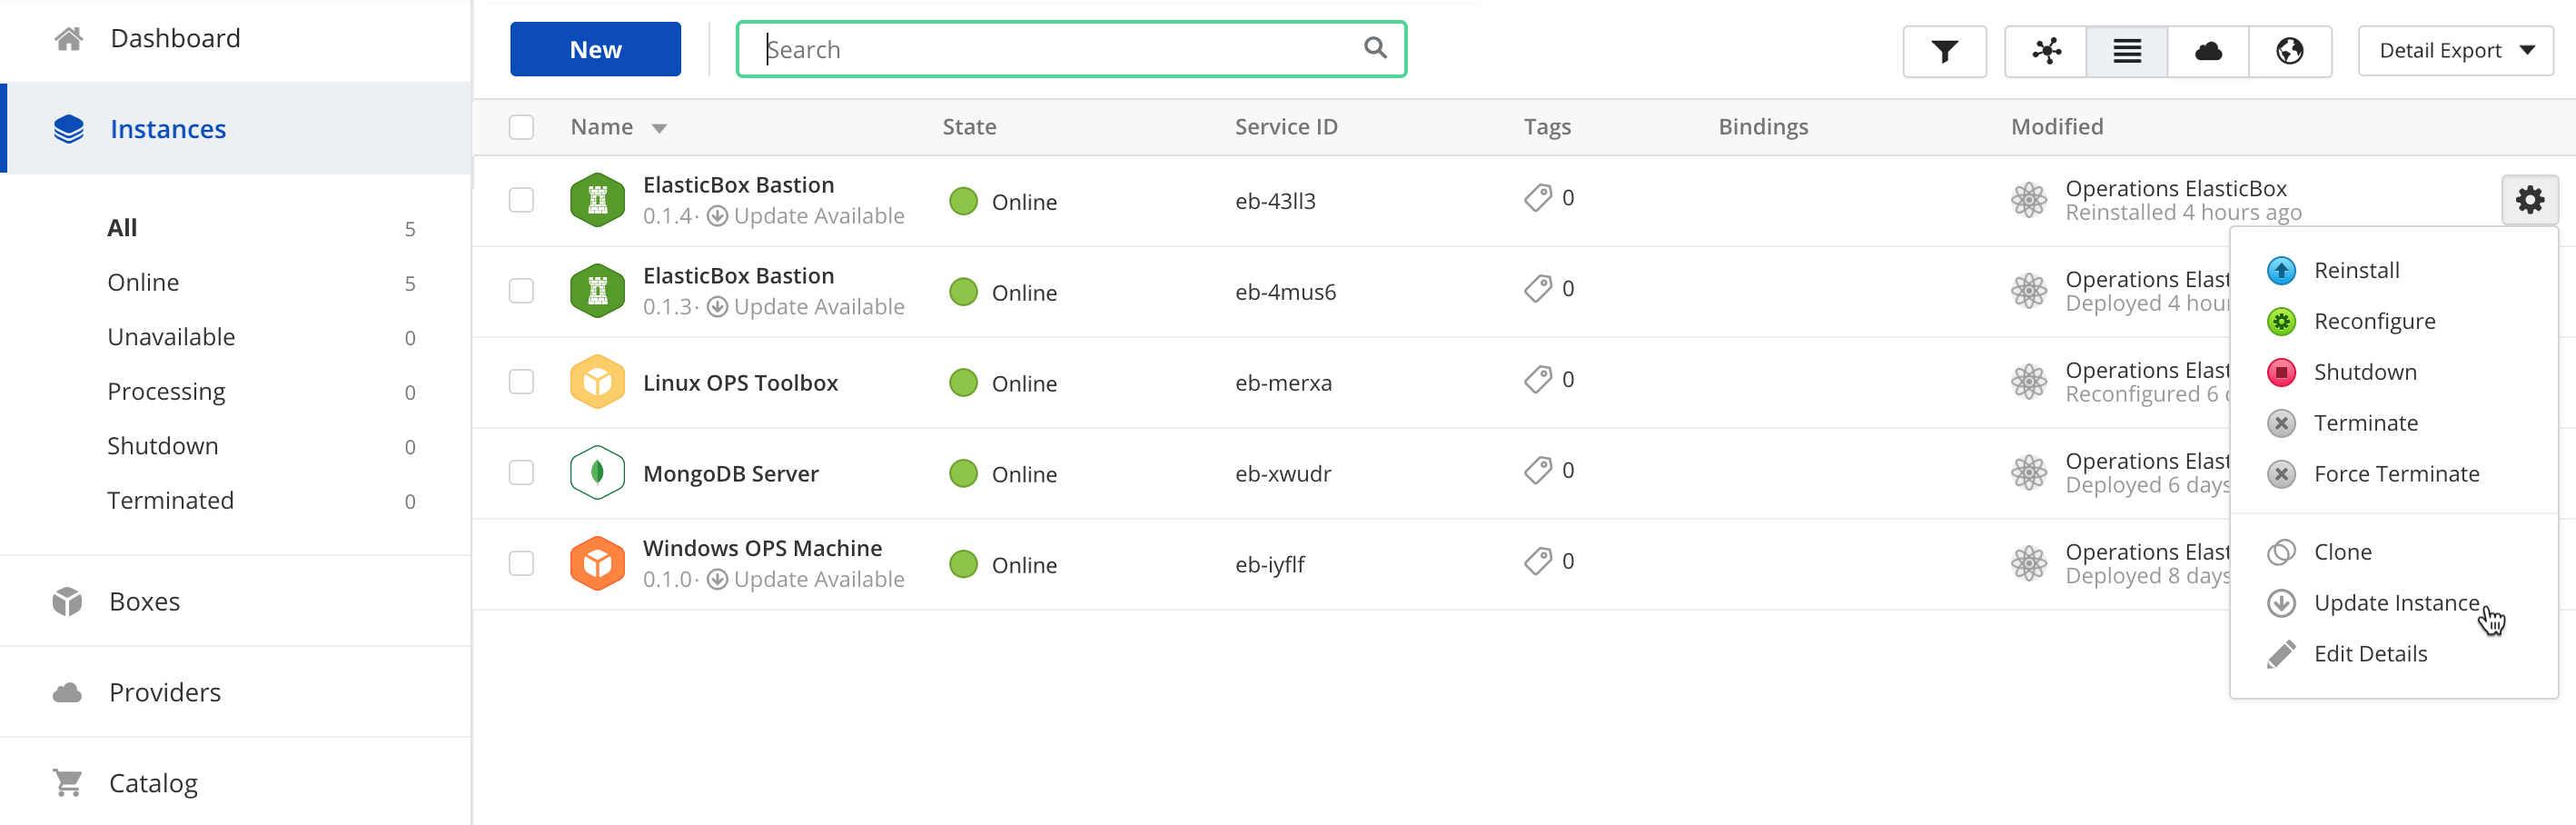Open the MongoDB Server instance name
The image size is (2576, 825).
click(730, 474)
